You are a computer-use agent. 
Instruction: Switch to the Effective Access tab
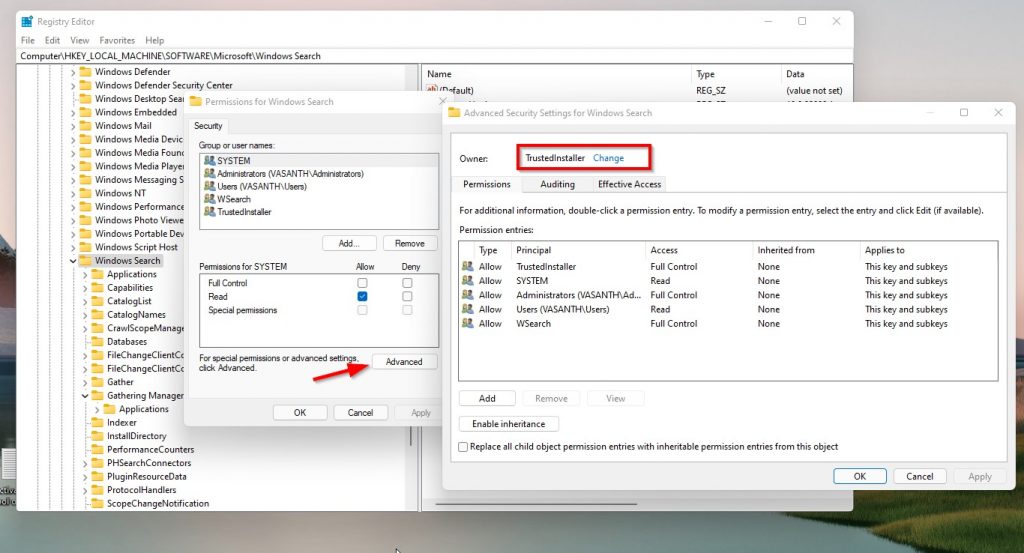629,184
